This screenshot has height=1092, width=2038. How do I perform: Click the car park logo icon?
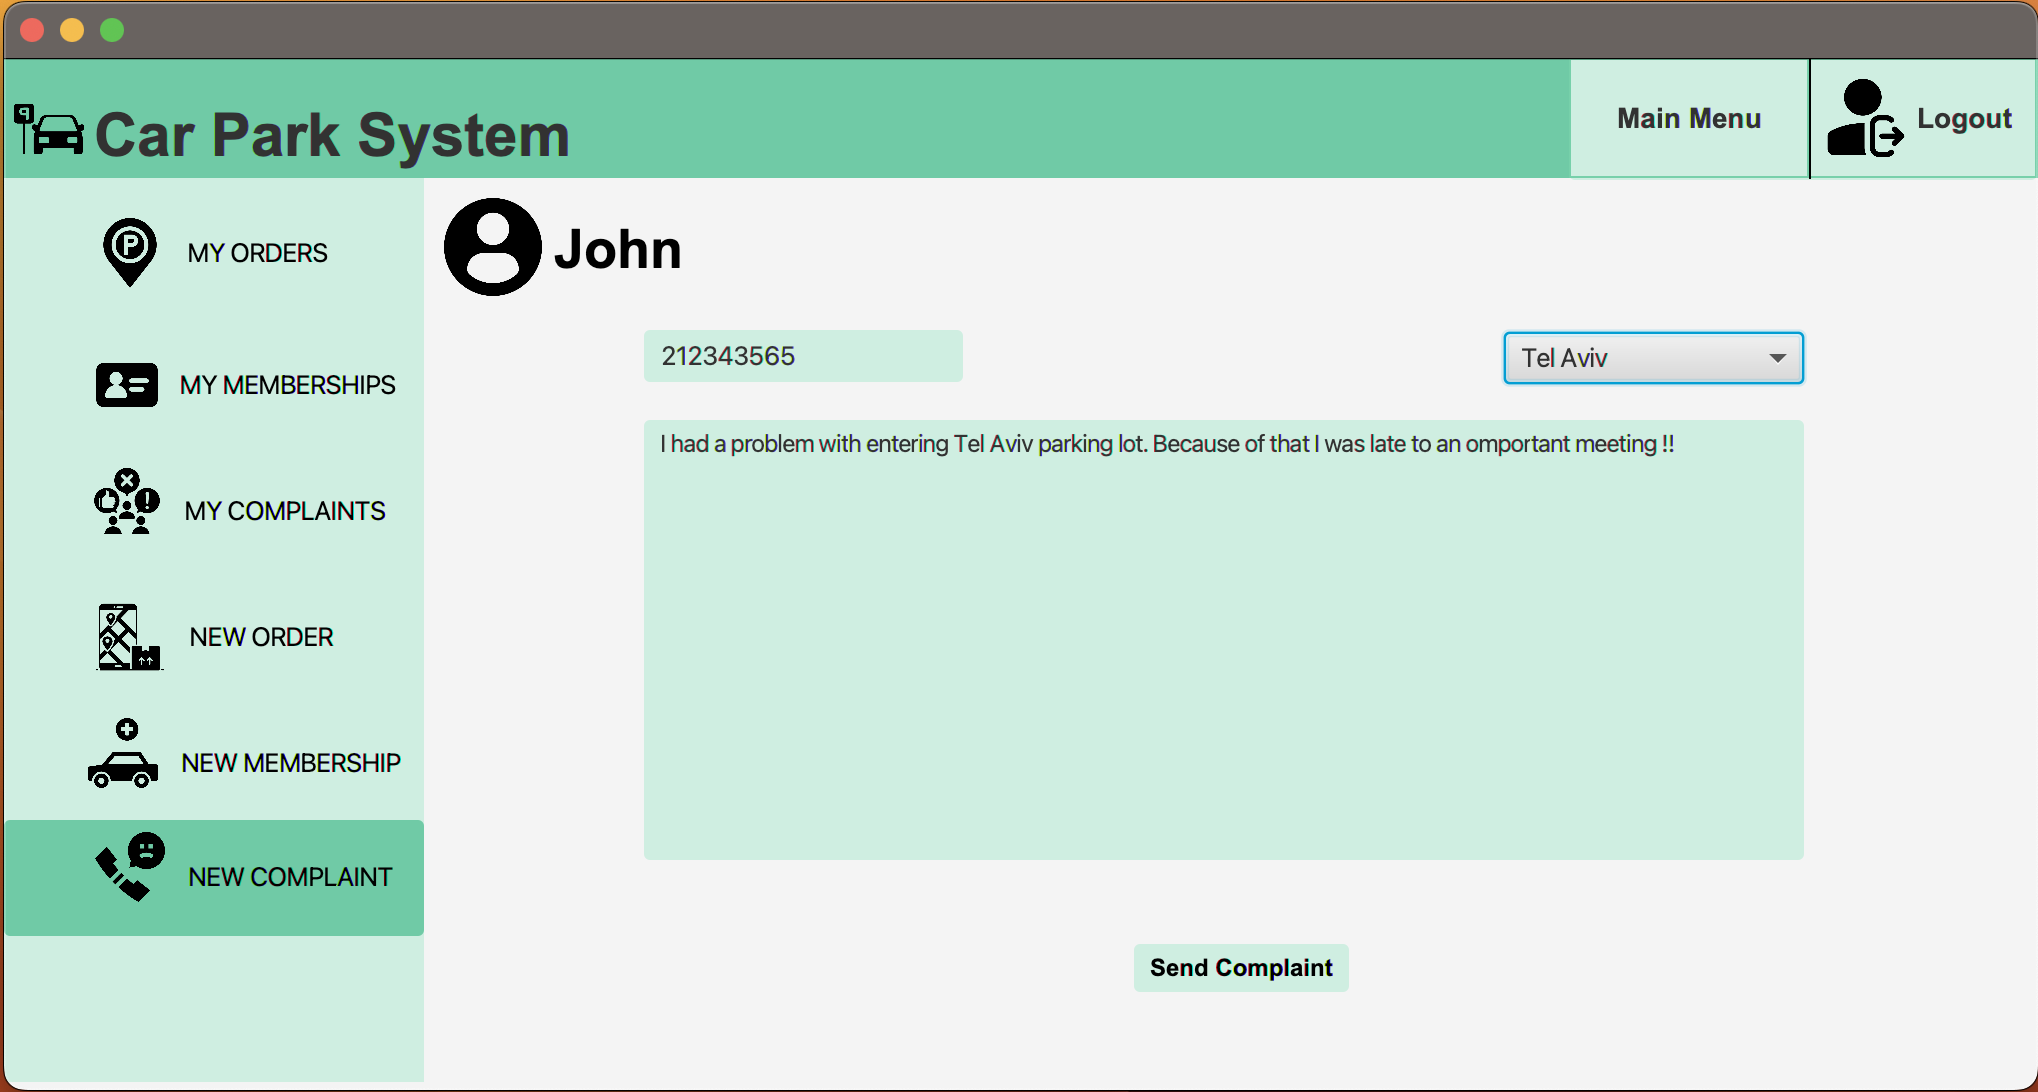click(x=50, y=130)
